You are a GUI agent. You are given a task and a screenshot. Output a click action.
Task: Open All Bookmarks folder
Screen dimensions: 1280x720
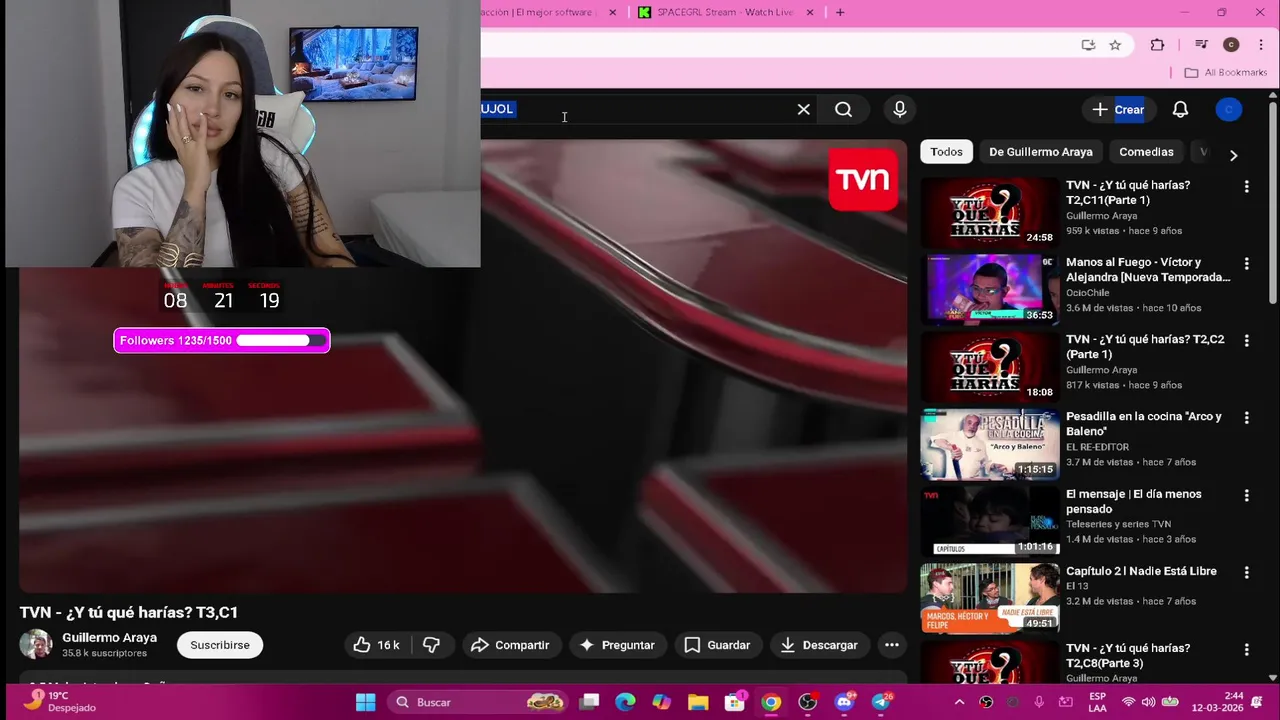click(1225, 72)
